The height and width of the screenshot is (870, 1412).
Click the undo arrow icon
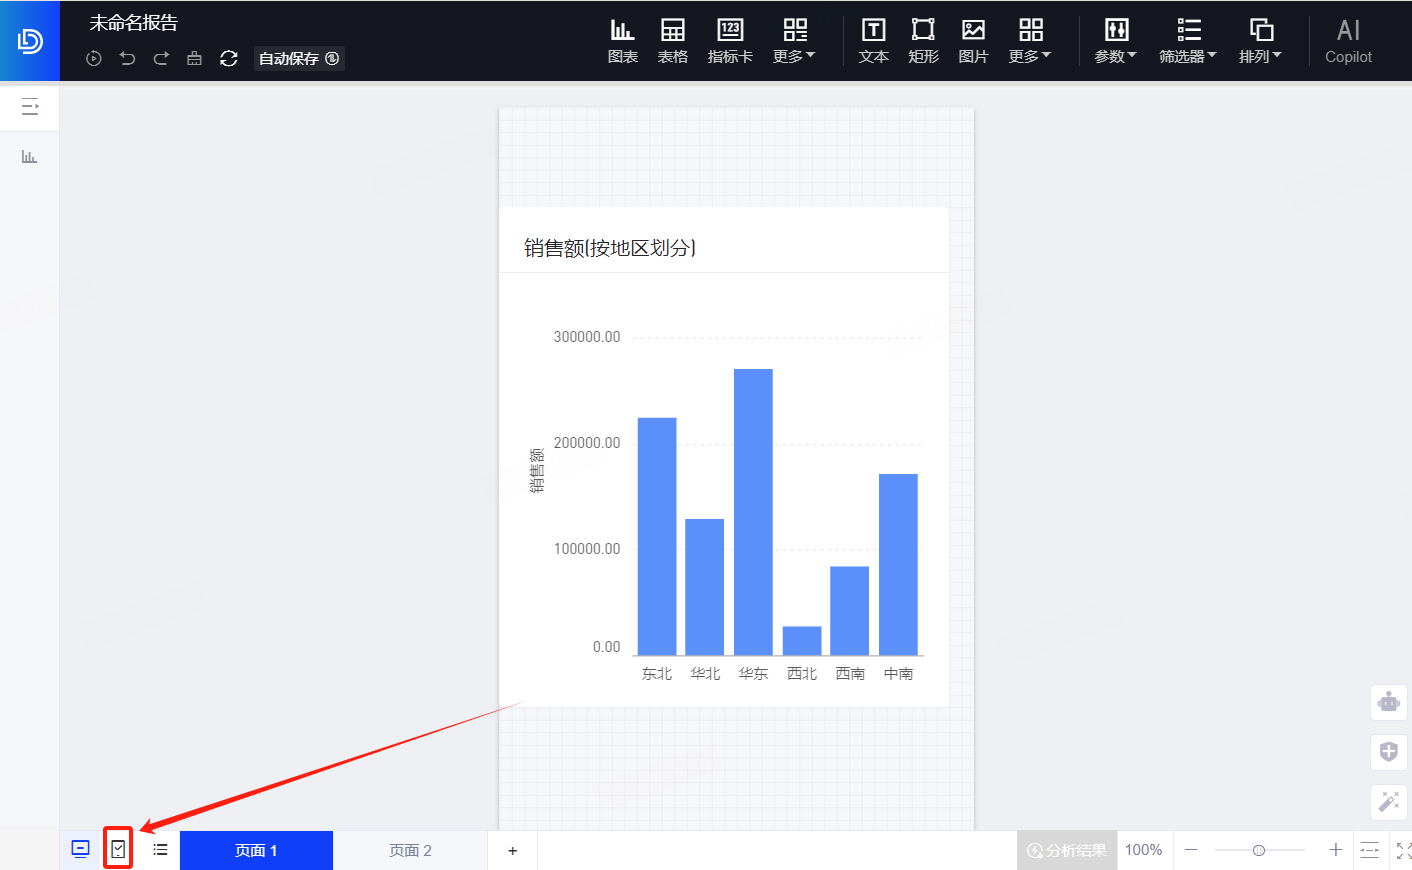127,59
